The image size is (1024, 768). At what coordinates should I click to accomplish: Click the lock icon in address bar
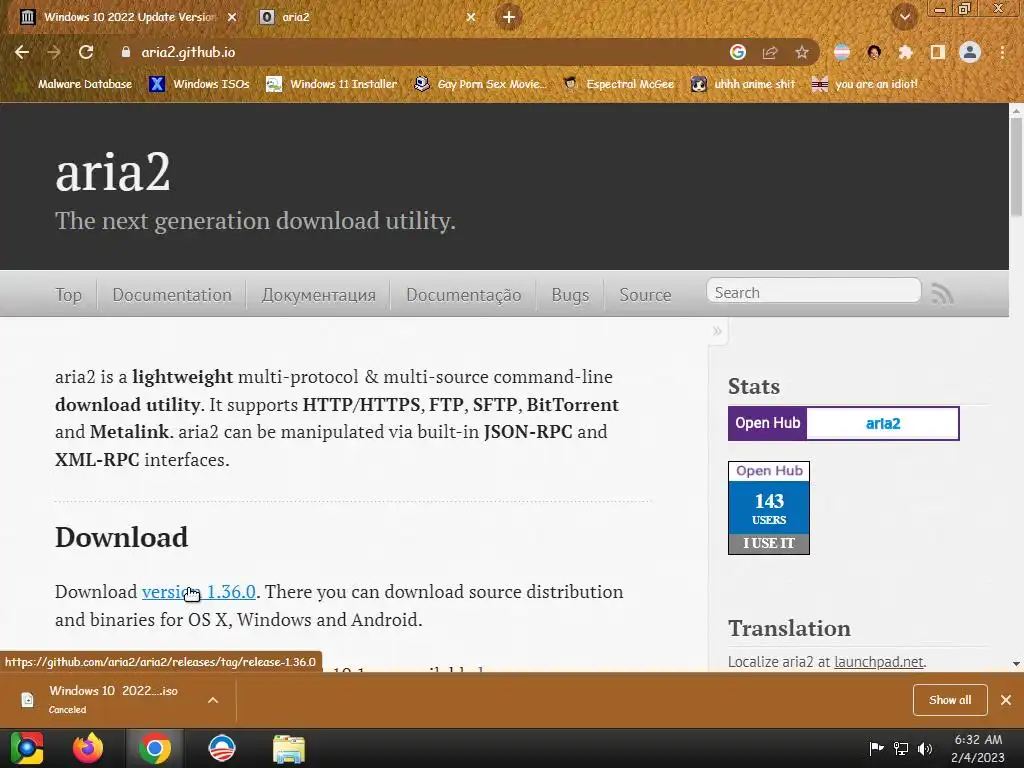125,52
